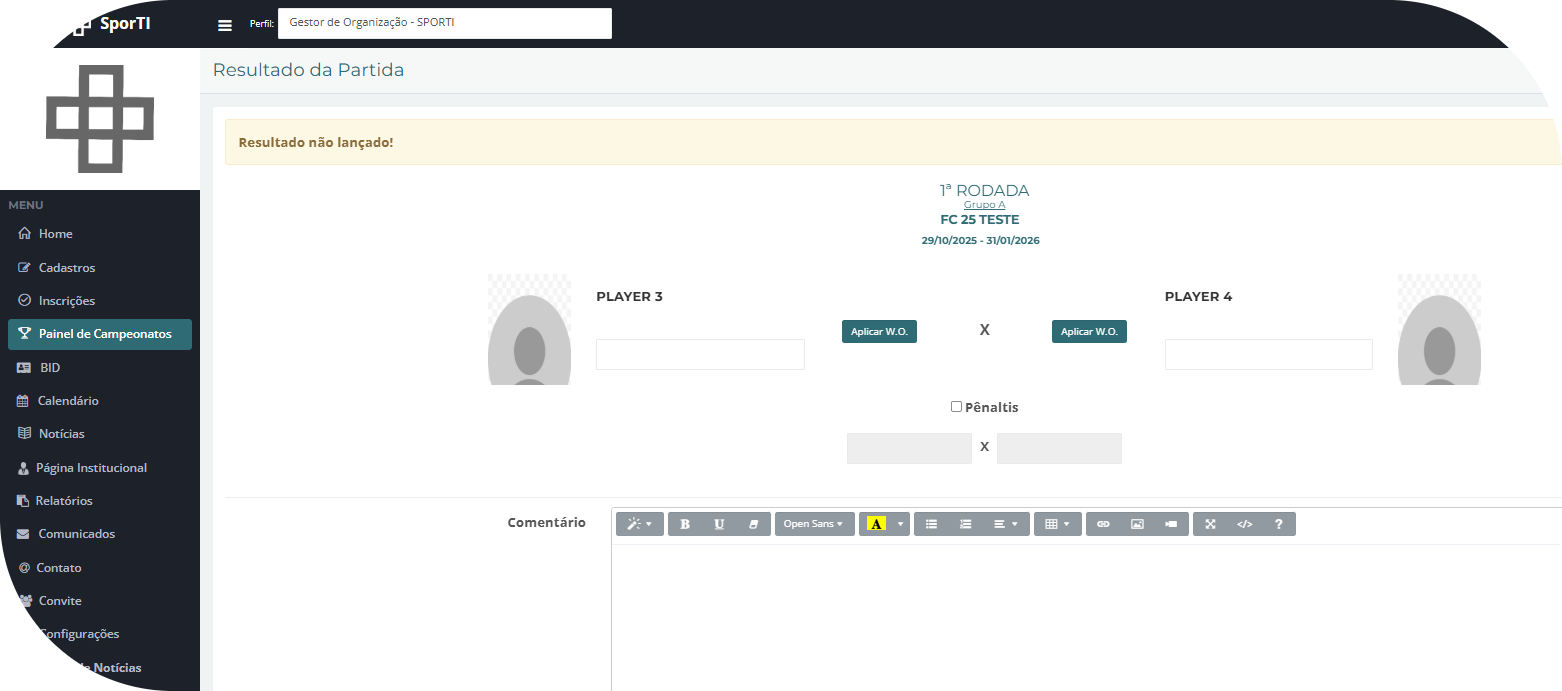Click the eraser clear formatting icon
Viewport: 1562px width, 691px height.
(x=753, y=524)
